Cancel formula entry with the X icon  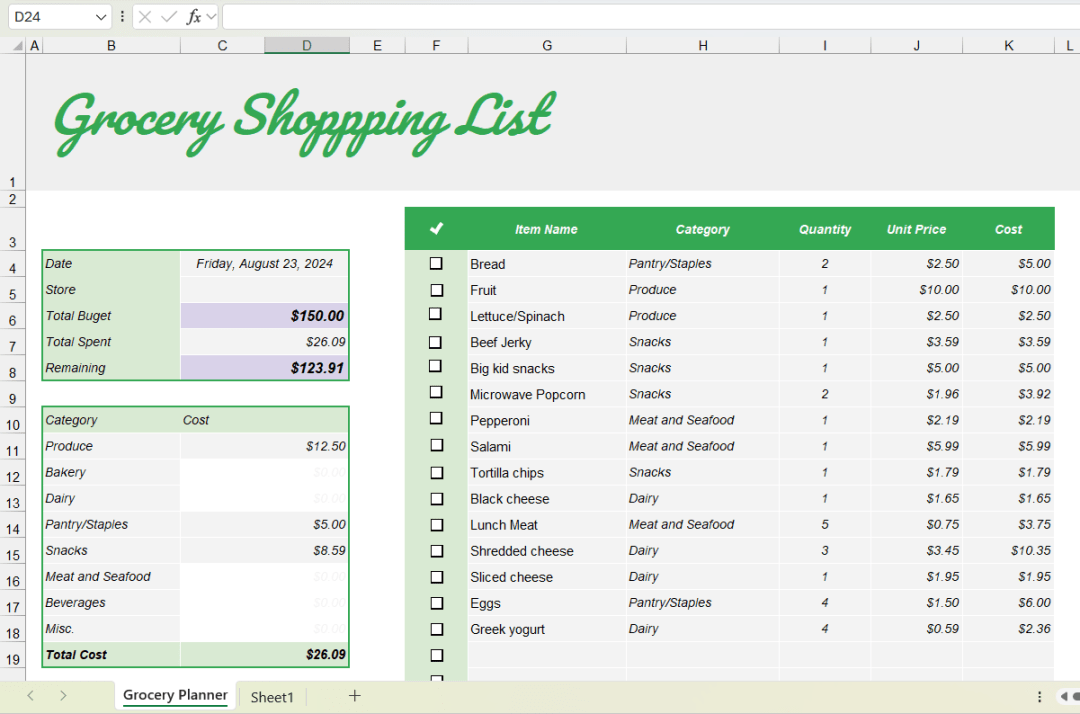tap(145, 17)
